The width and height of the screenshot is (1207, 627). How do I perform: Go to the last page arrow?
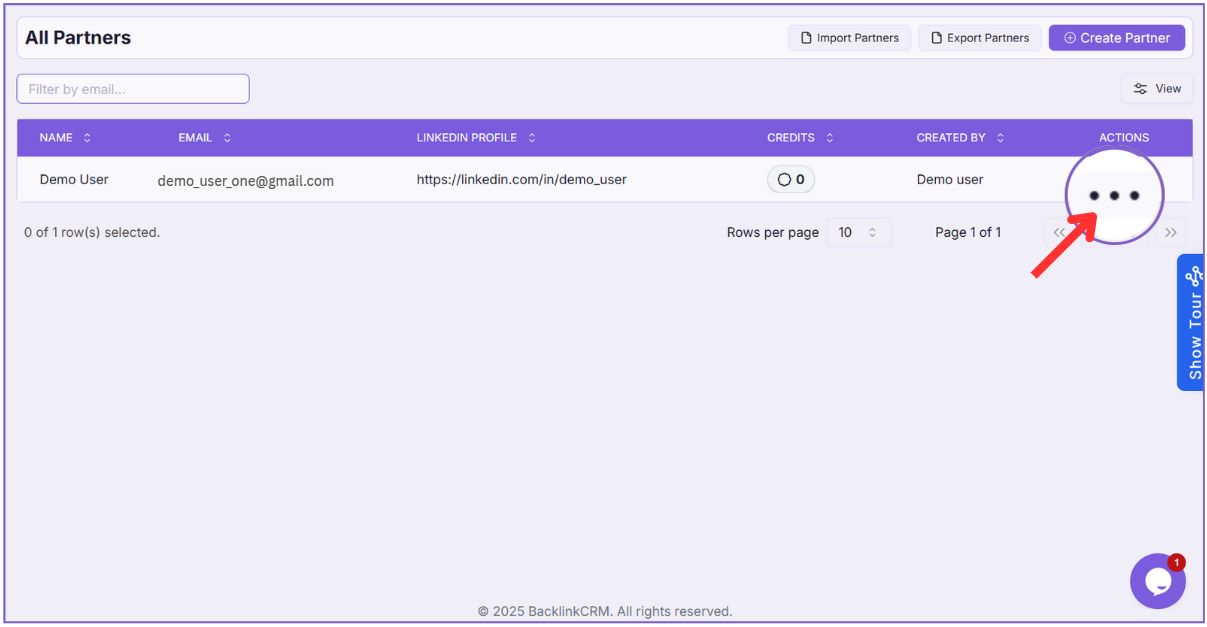(x=1171, y=233)
